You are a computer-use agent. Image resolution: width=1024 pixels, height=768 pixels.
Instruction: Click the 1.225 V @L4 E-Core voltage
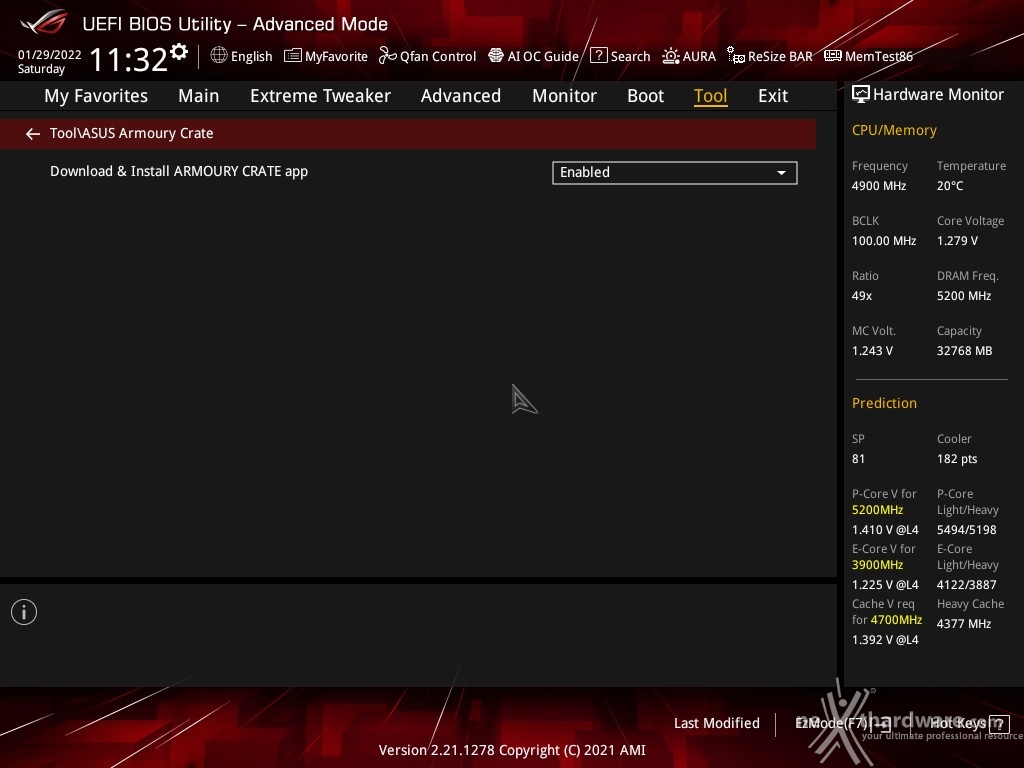(x=885, y=585)
